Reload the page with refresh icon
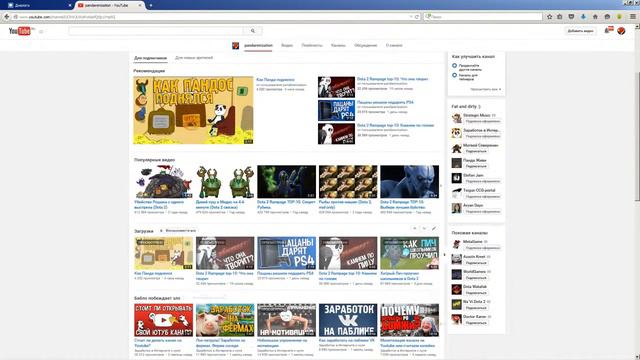Screen dimensions: 640x360 click(x=417, y=17)
